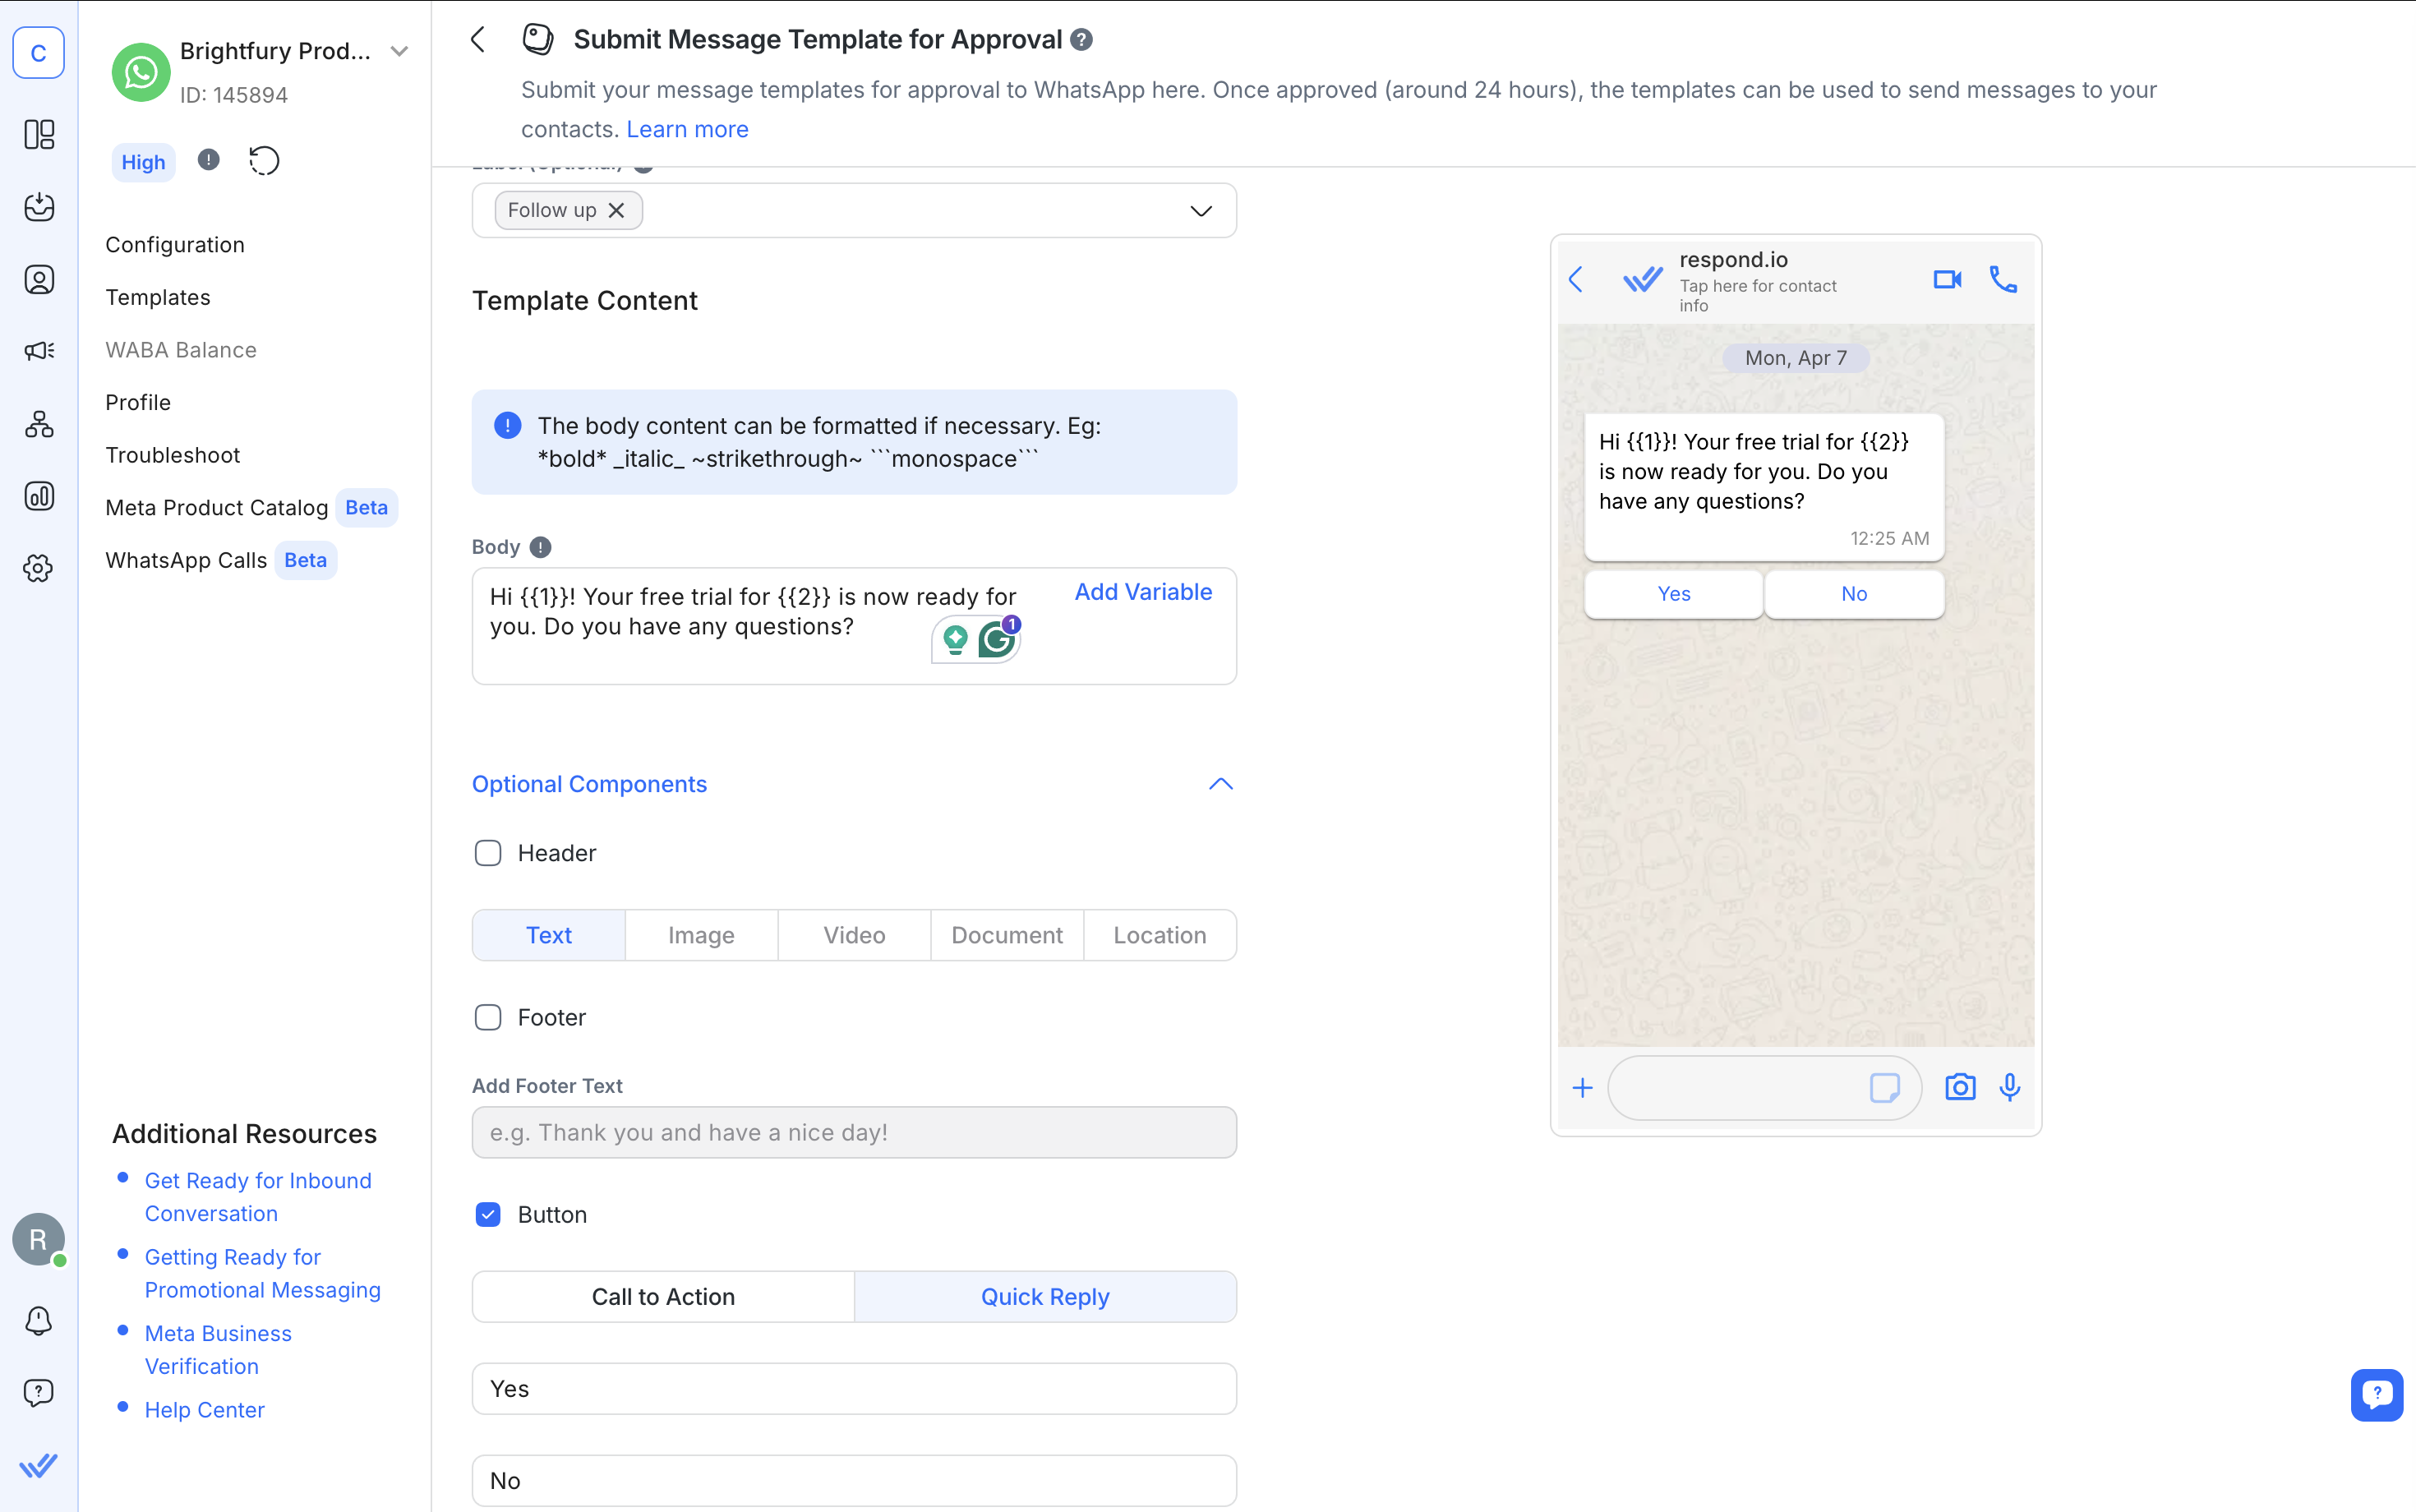This screenshot has width=2416, height=1512.
Task: Open the Reports chart icon
Action: coord(39,496)
